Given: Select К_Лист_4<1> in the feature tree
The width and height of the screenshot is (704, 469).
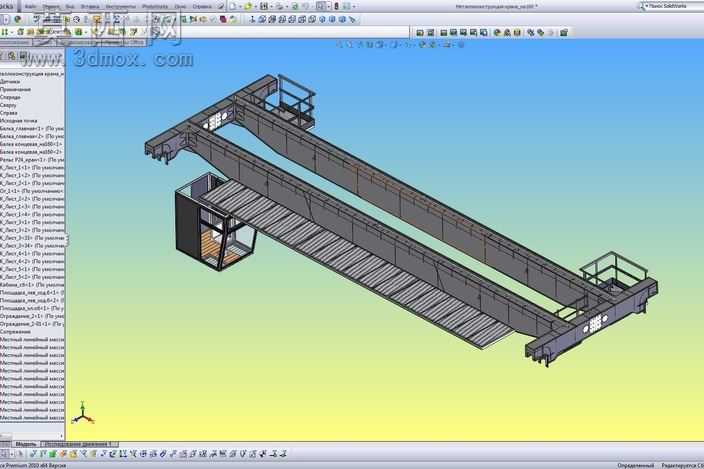Looking at the screenshot, I should [x=32, y=254].
